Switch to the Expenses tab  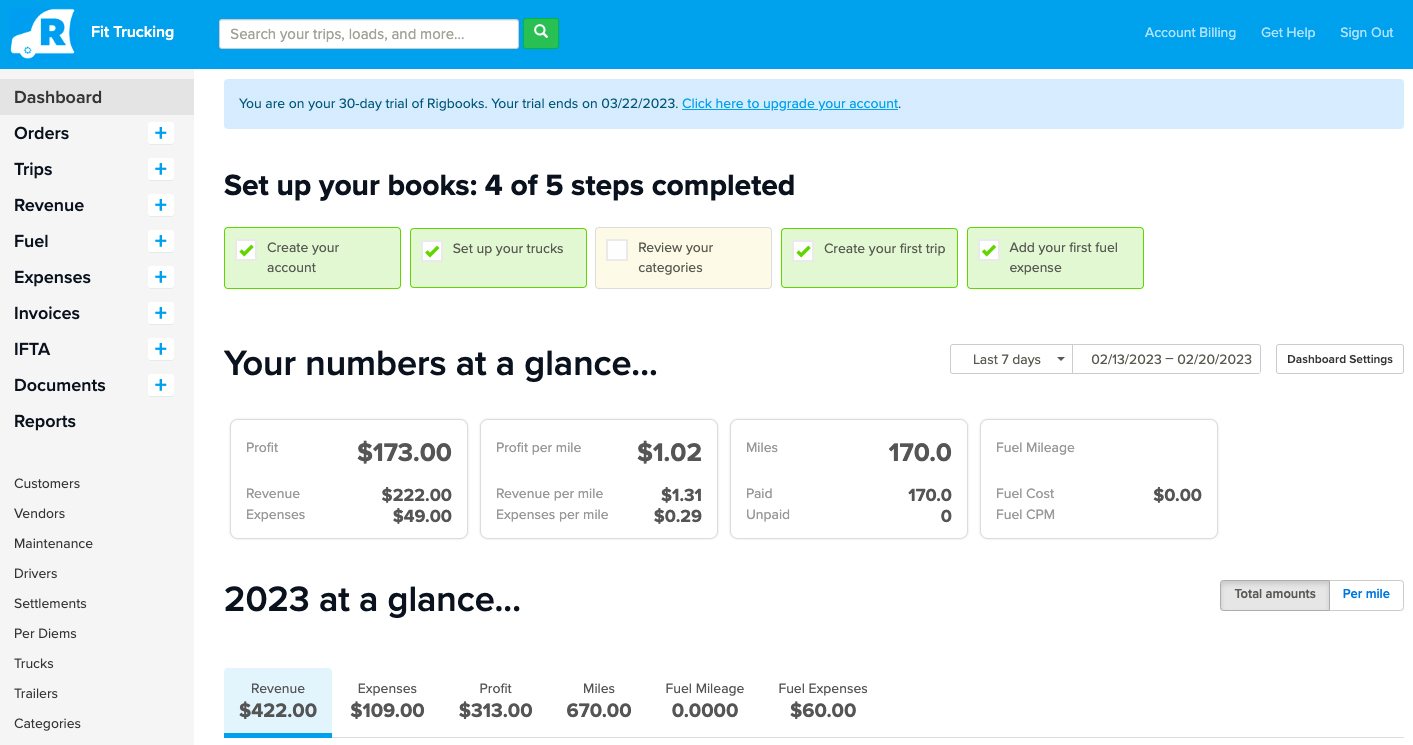pos(387,700)
